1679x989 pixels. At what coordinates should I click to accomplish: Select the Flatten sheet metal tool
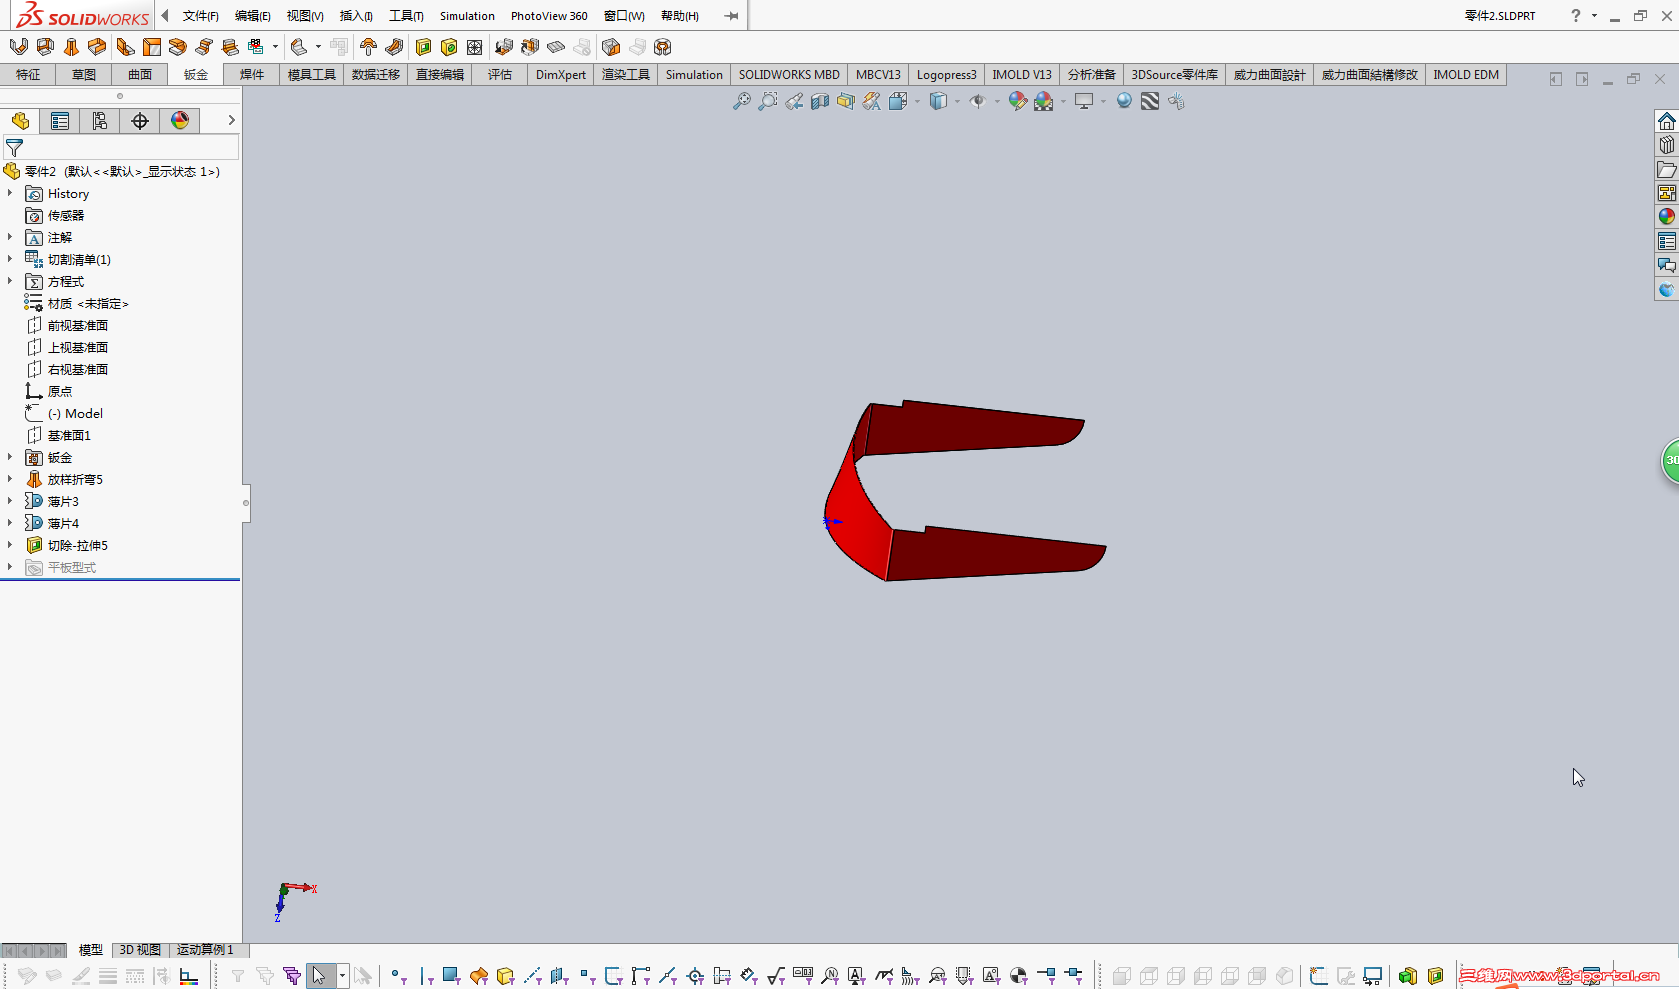point(556,47)
